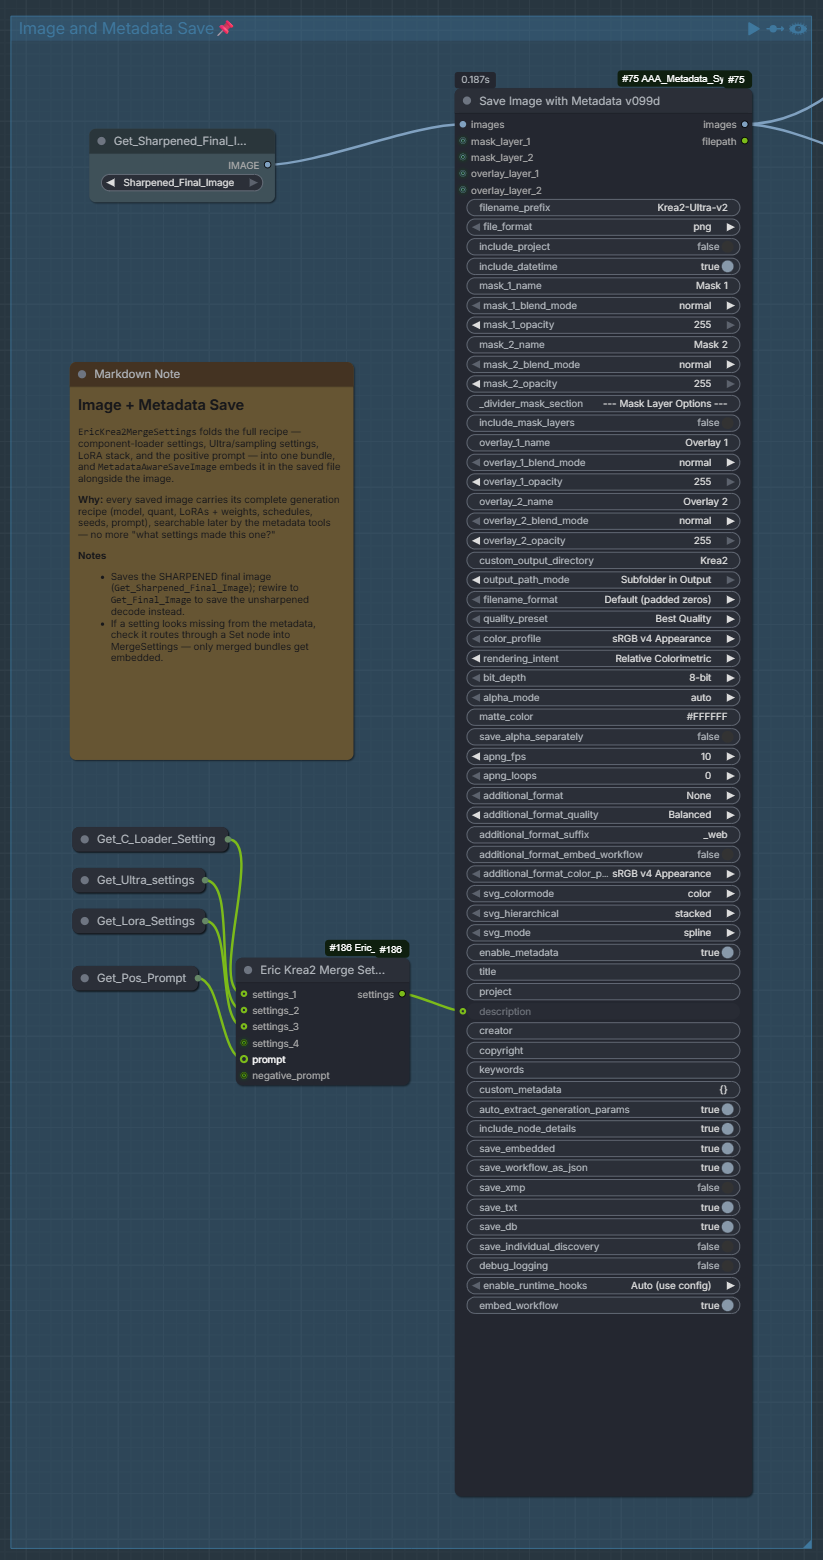Screen dimensions: 823x1560
Task: Click the settings_4 input port
Action: 243,1043
